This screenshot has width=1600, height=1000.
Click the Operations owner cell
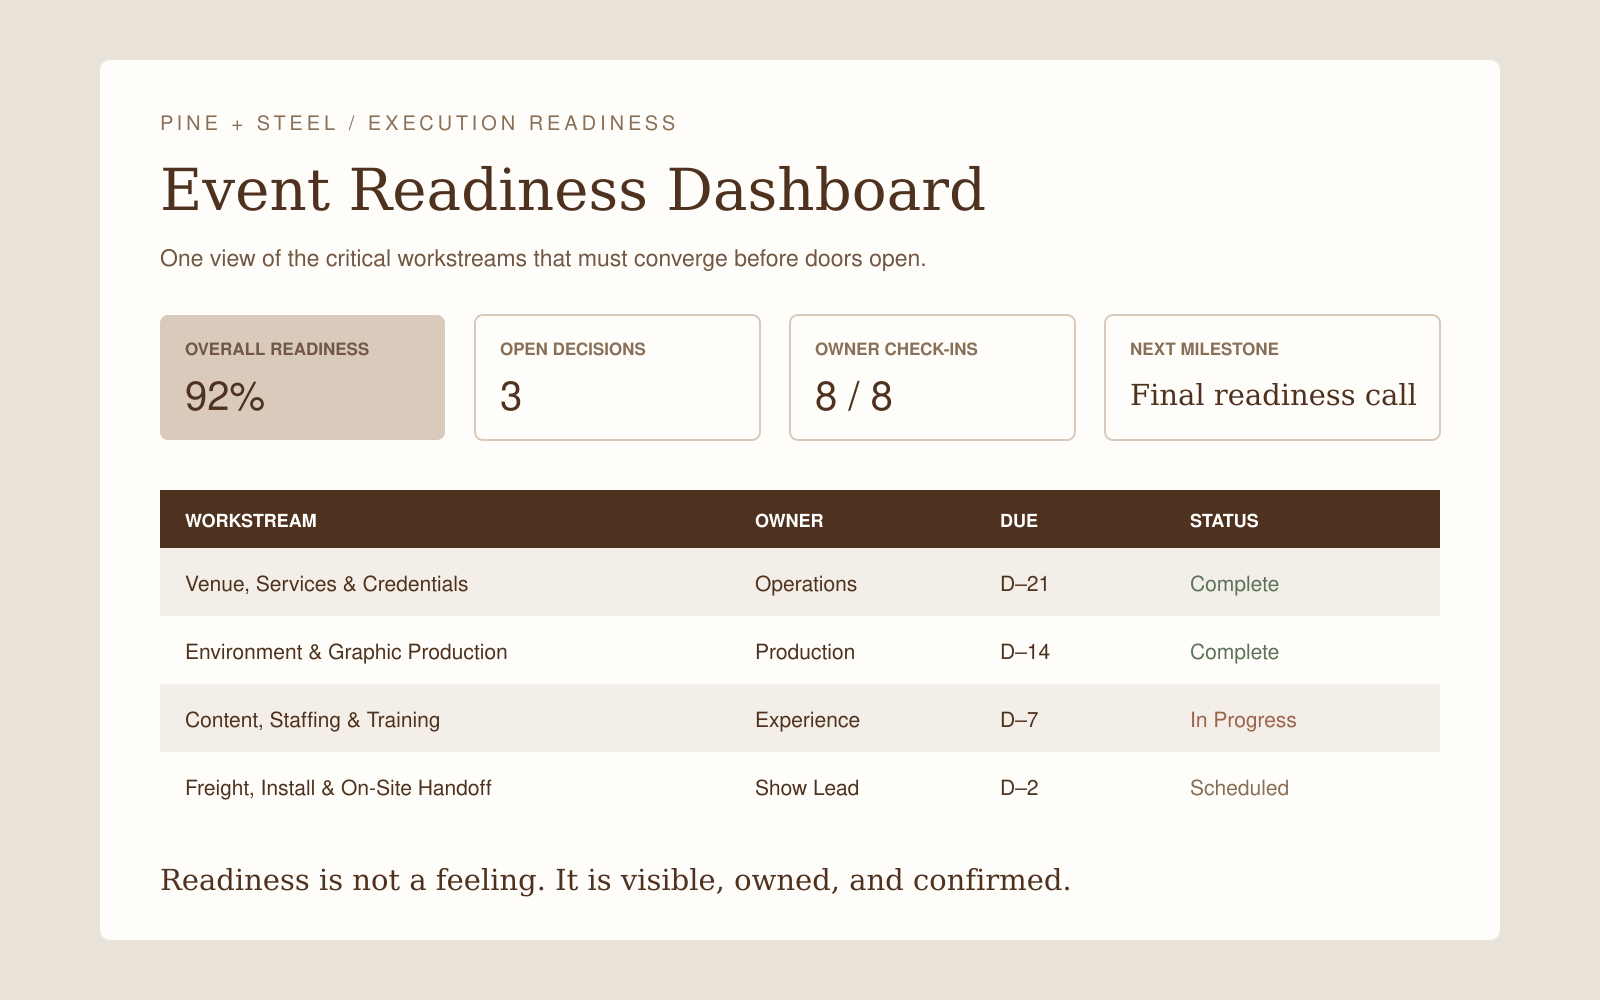[806, 584]
